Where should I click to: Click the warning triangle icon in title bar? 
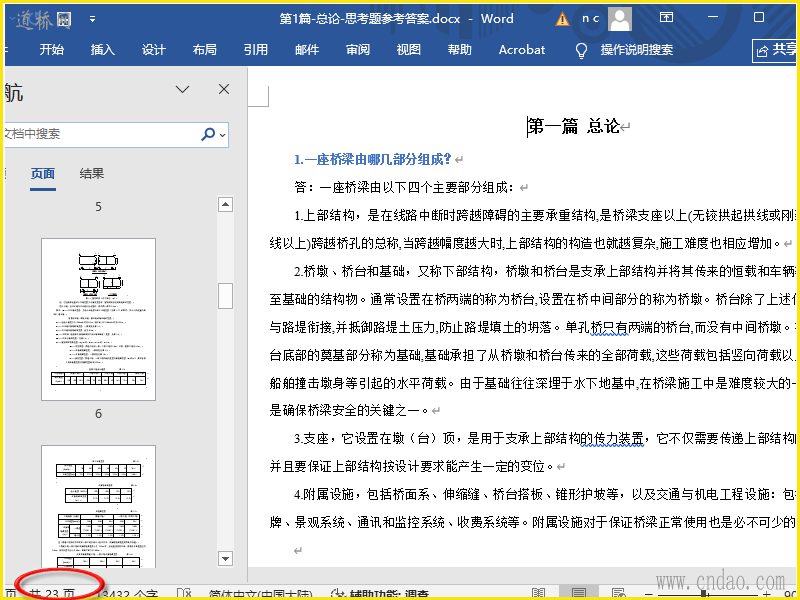click(563, 19)
